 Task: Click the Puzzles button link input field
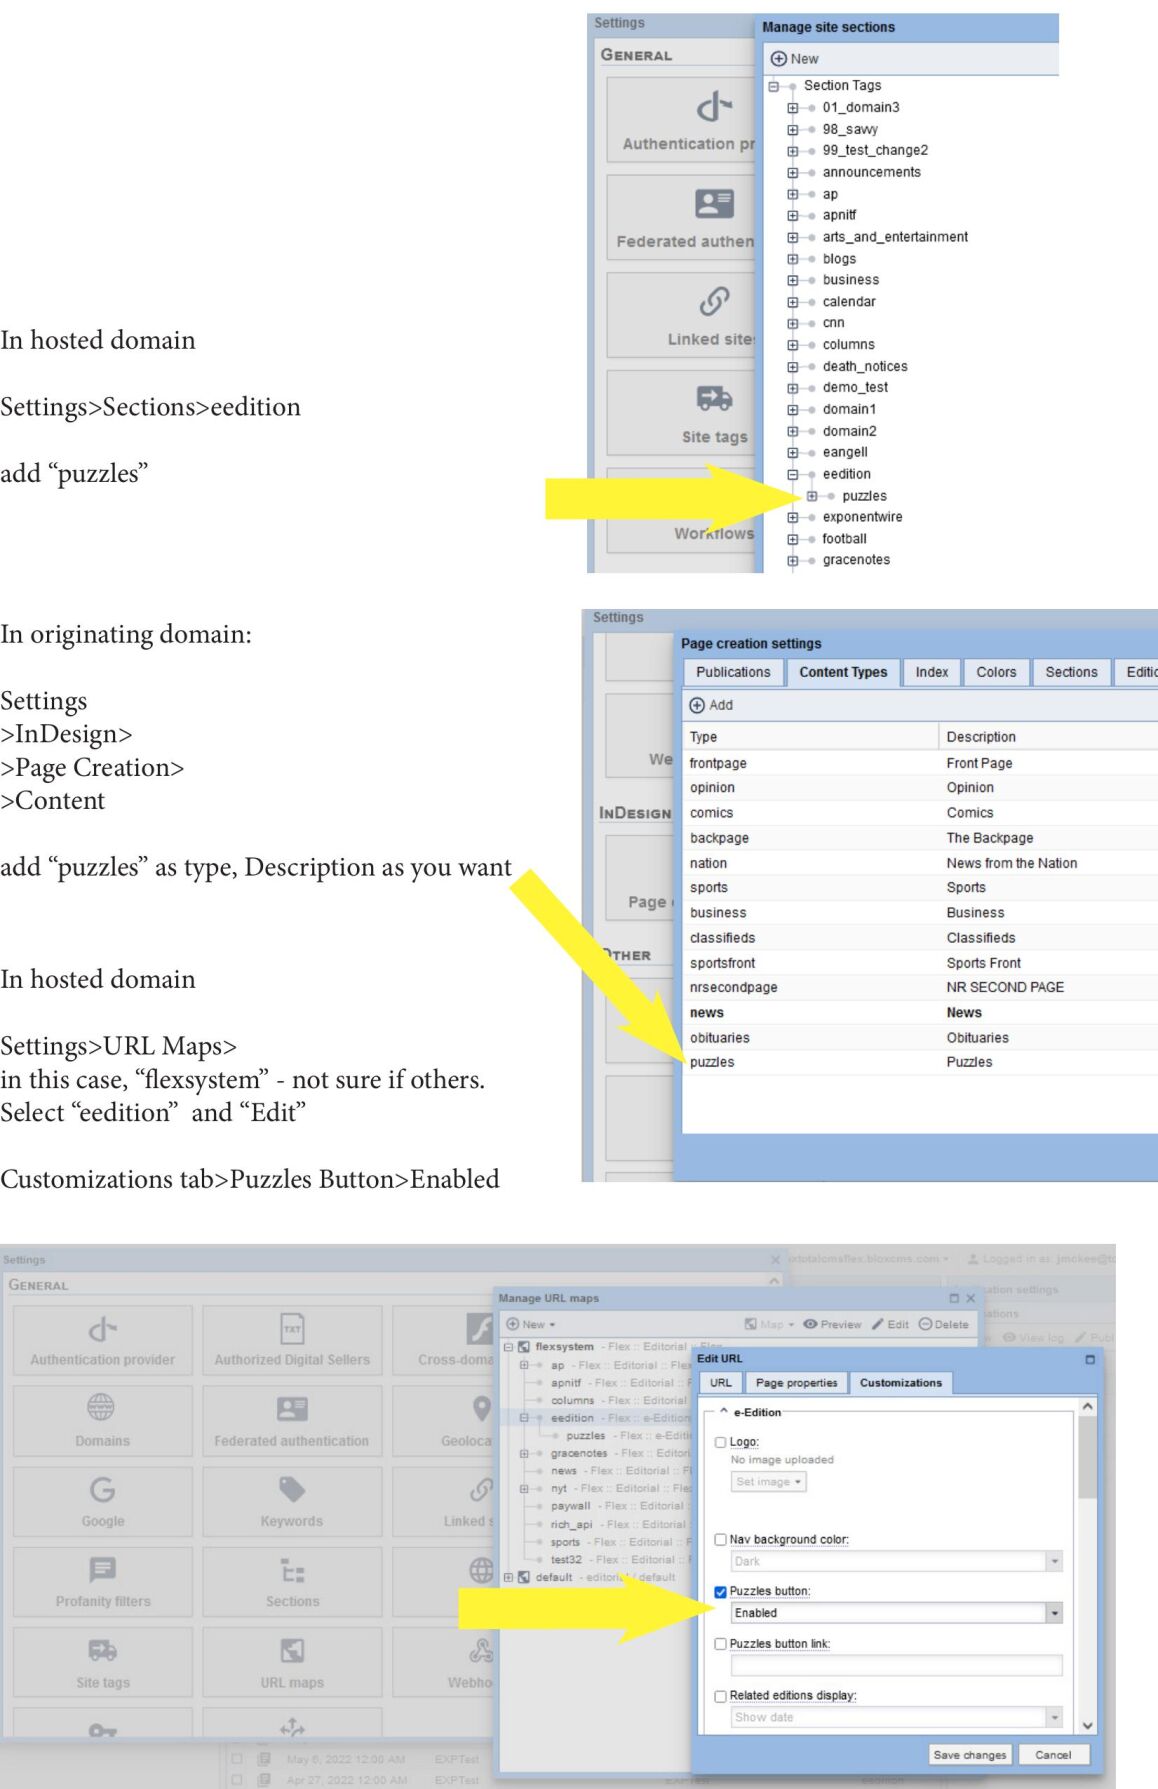[896, 1665]
